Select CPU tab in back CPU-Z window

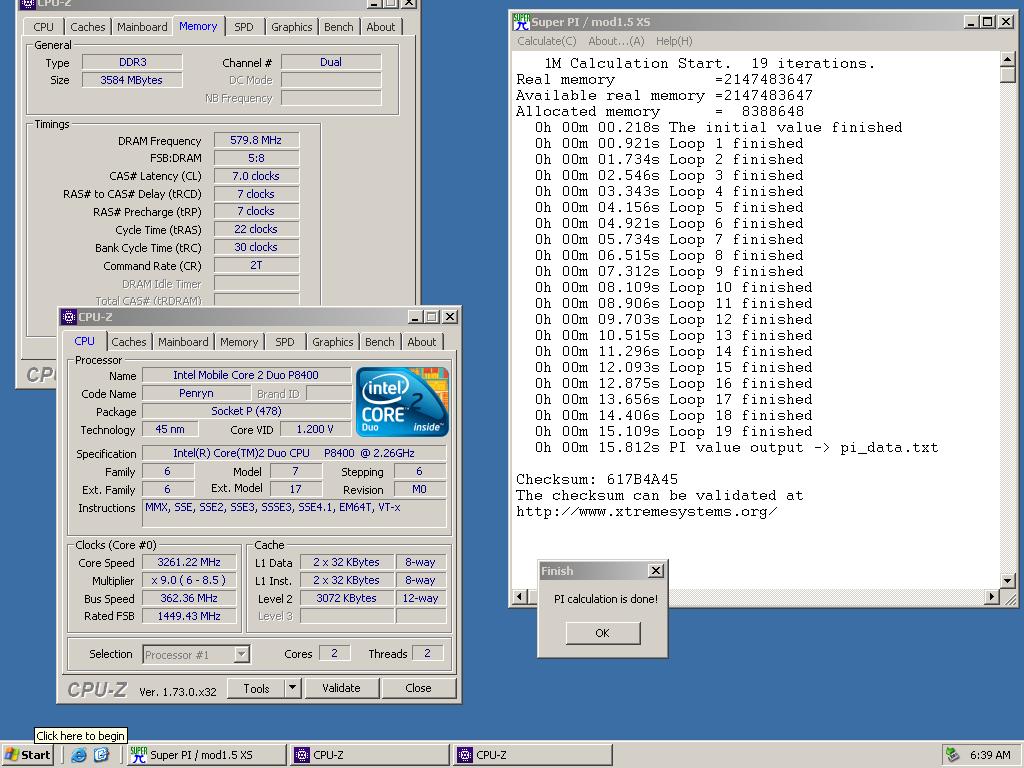coord(44,27)
